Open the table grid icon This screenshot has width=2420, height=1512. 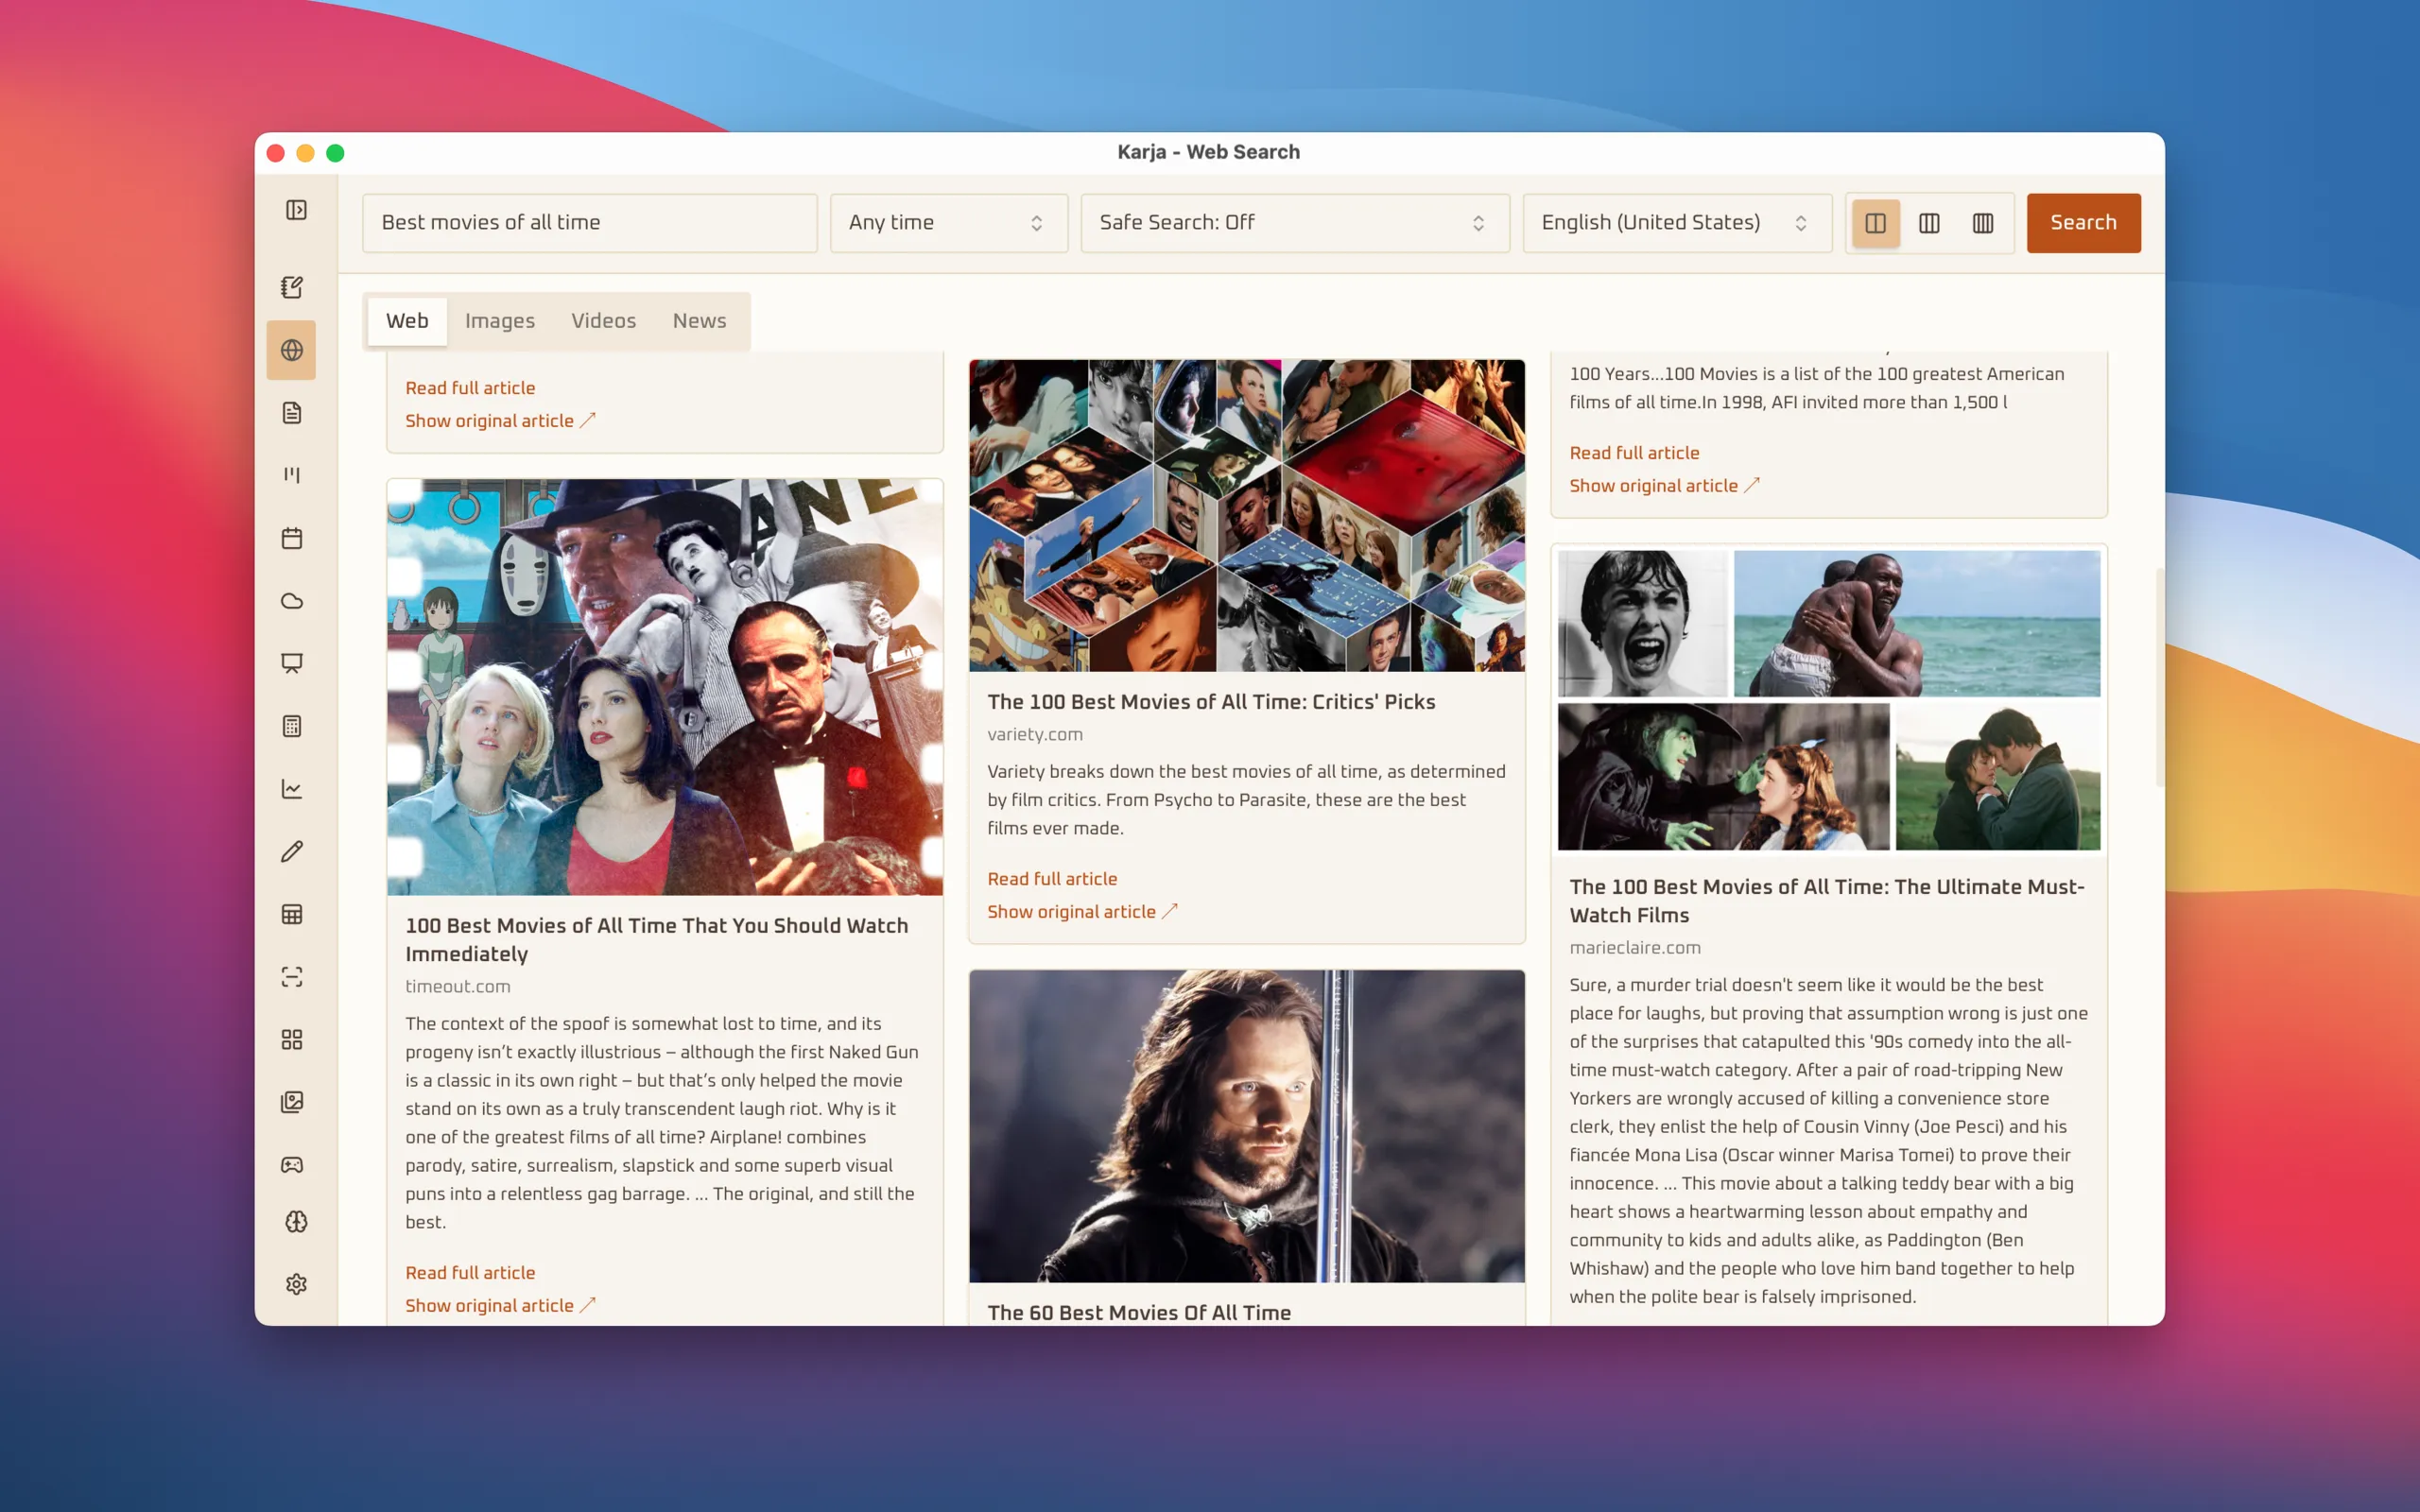pyautogui.click(x=292, y=914)
